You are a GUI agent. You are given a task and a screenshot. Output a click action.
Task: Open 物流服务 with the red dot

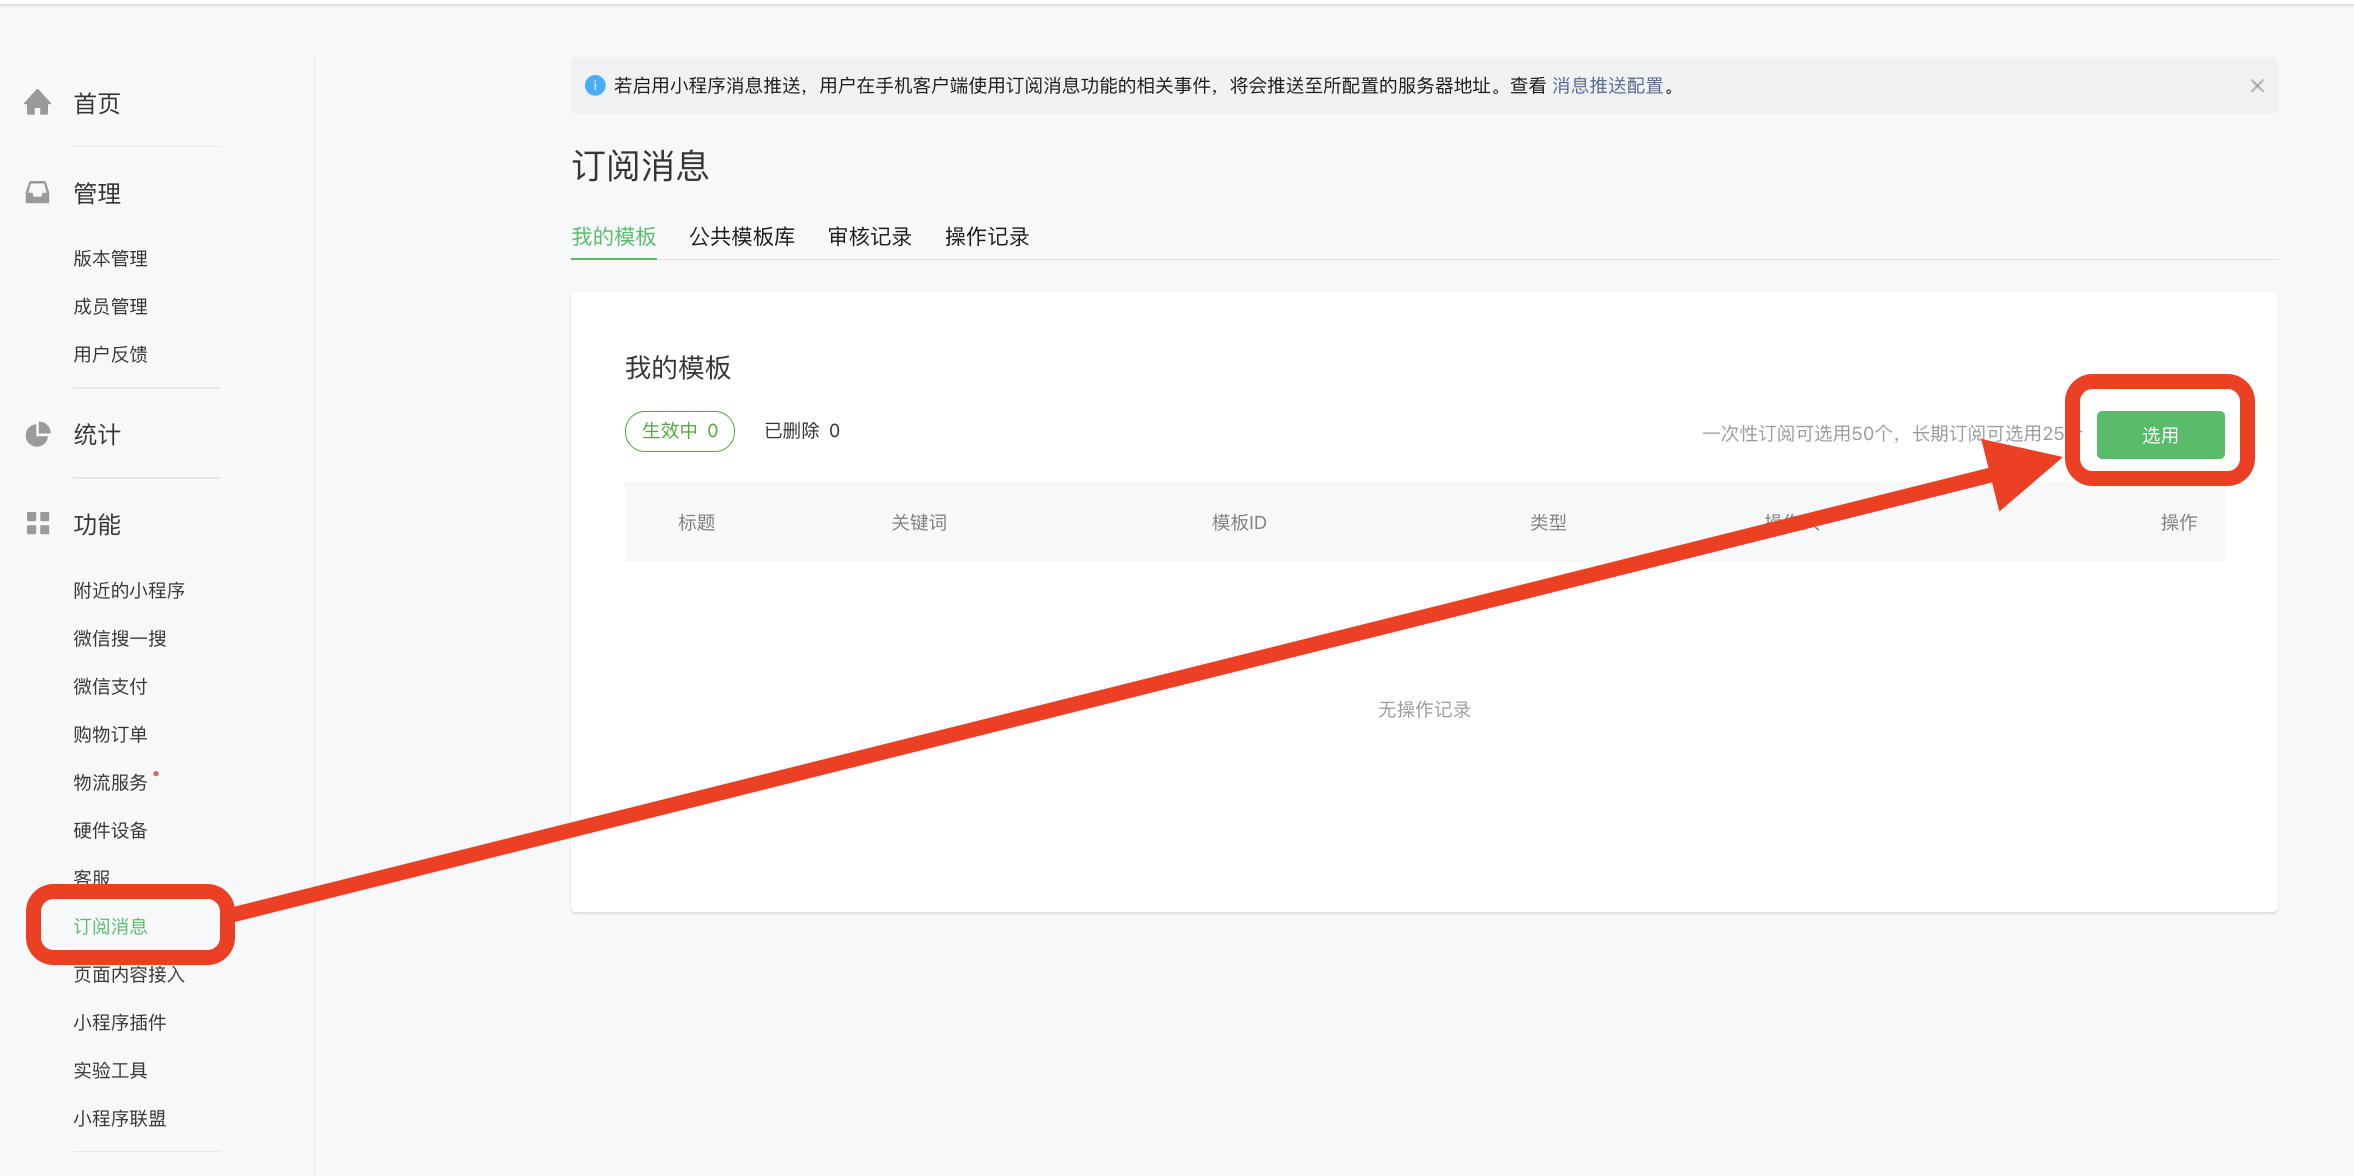110,783
